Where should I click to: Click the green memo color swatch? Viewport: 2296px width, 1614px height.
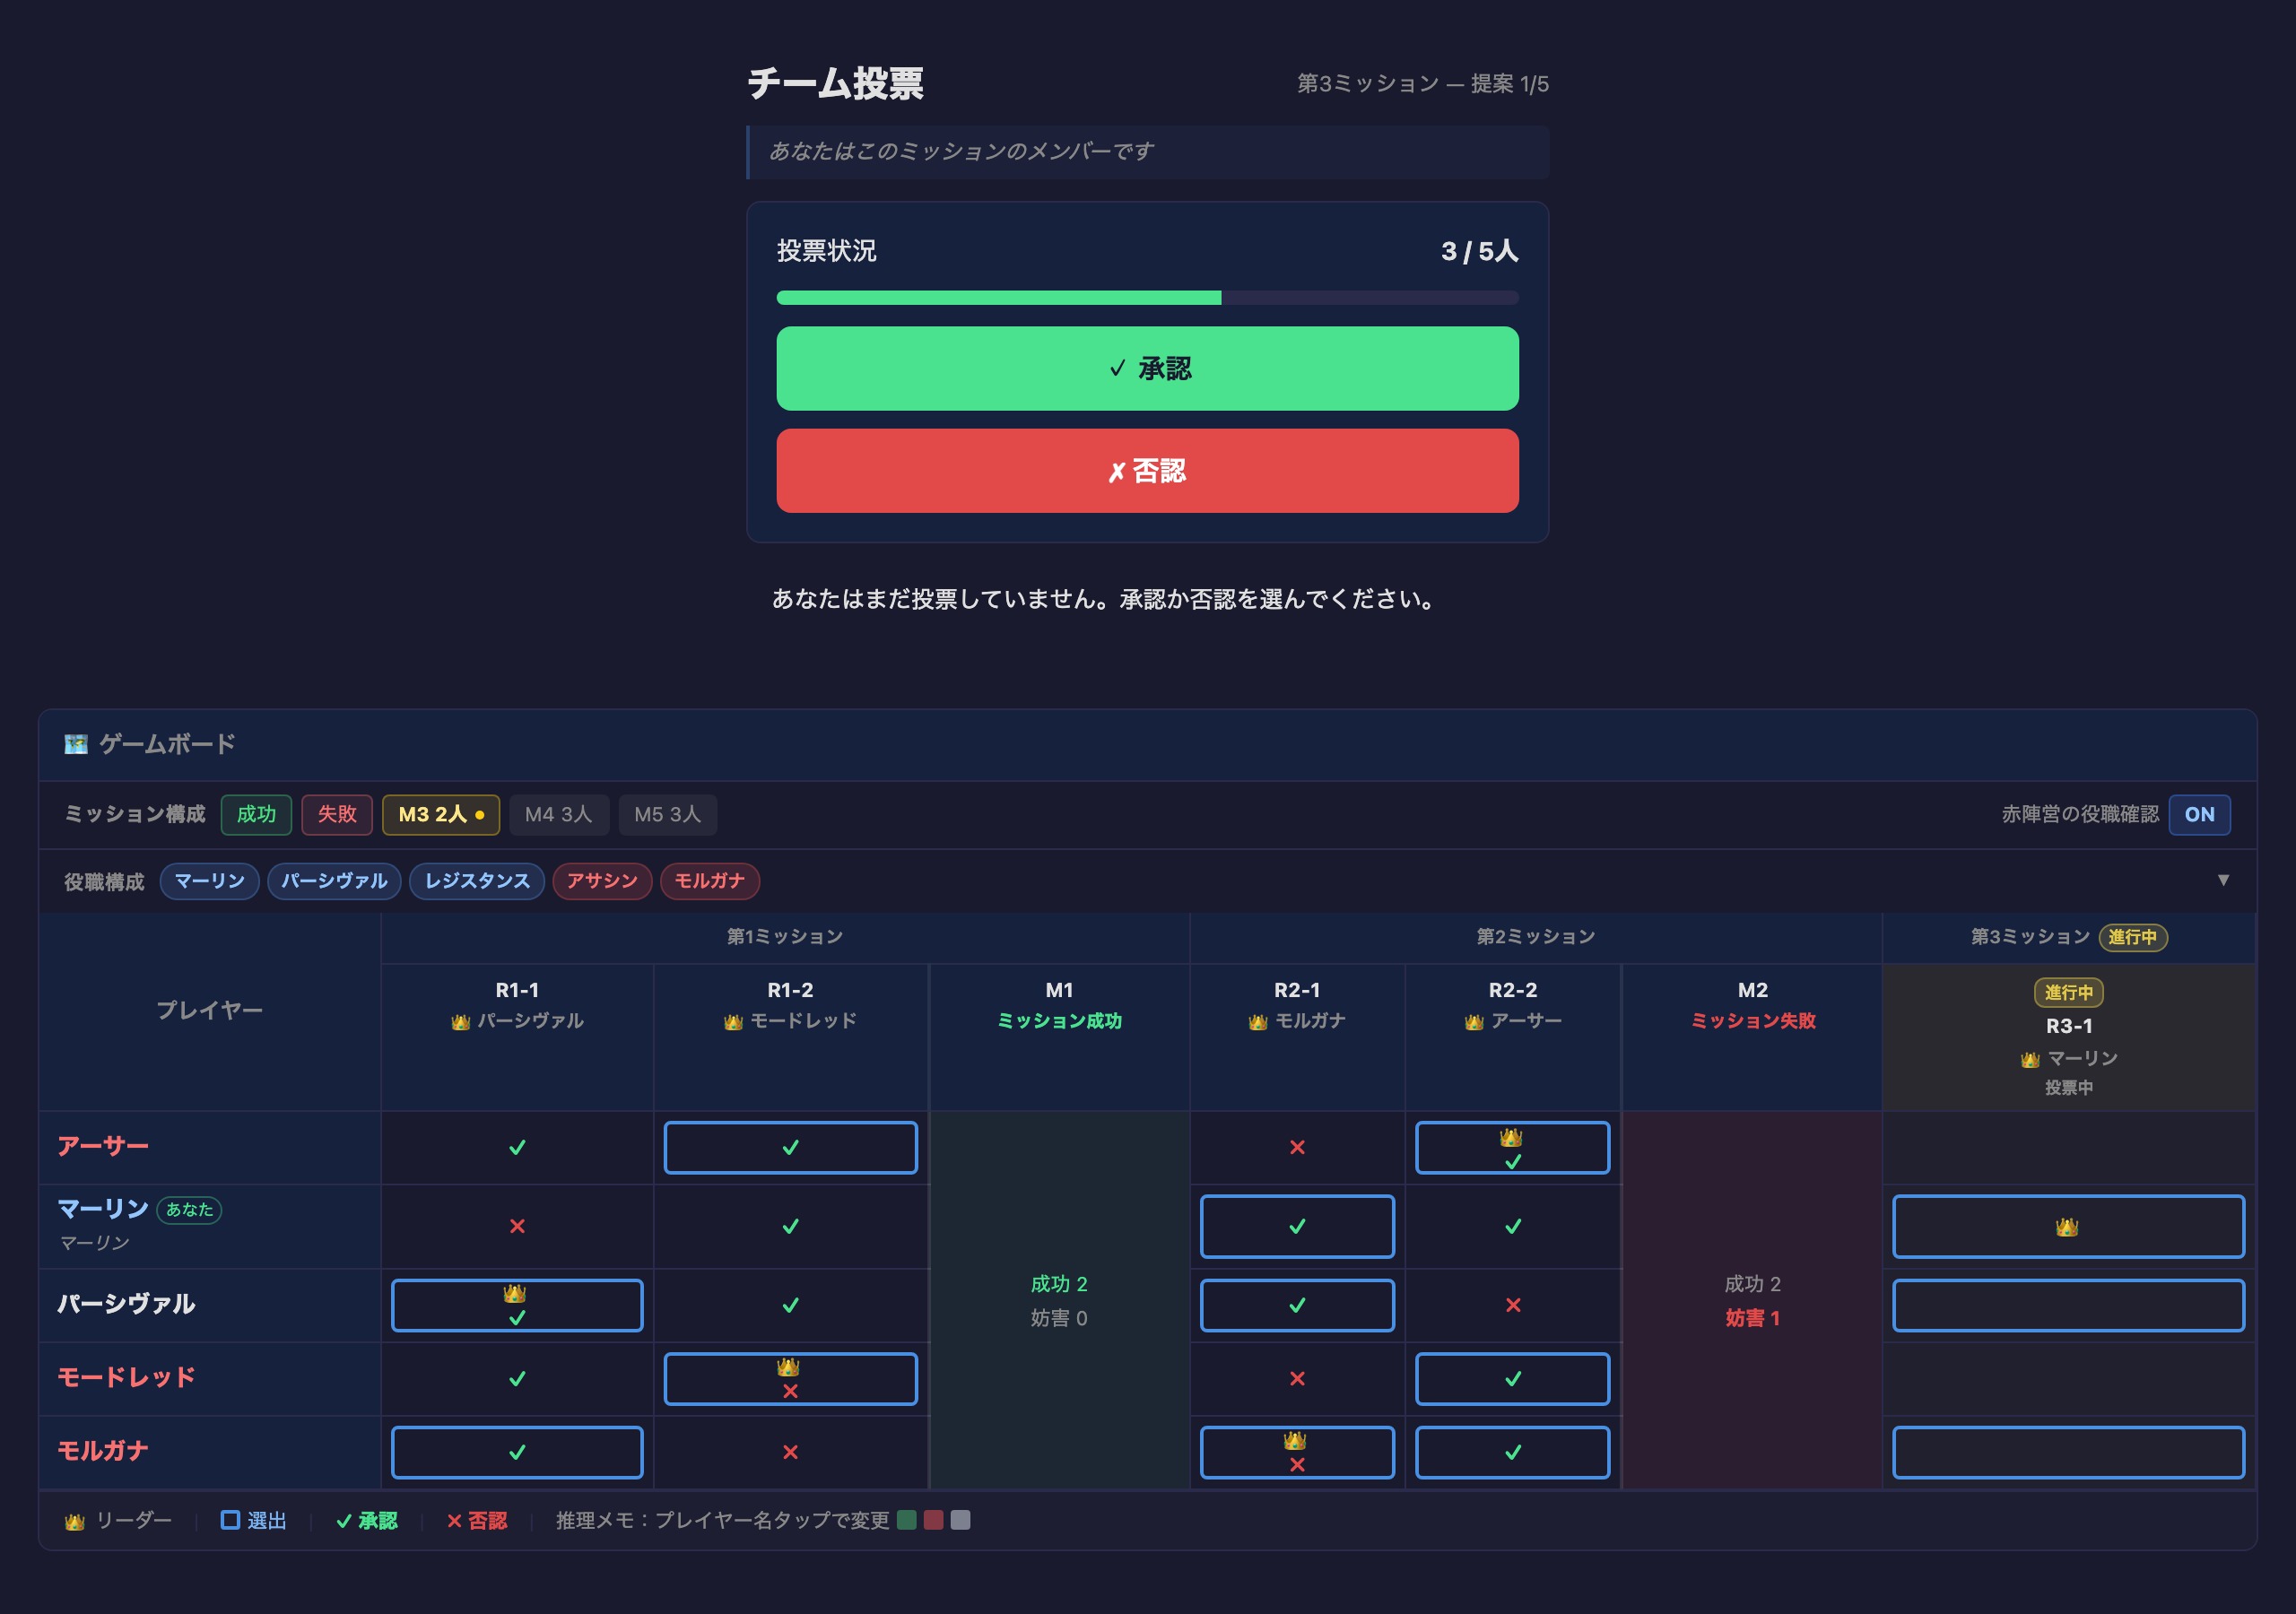click(907, 1520)
